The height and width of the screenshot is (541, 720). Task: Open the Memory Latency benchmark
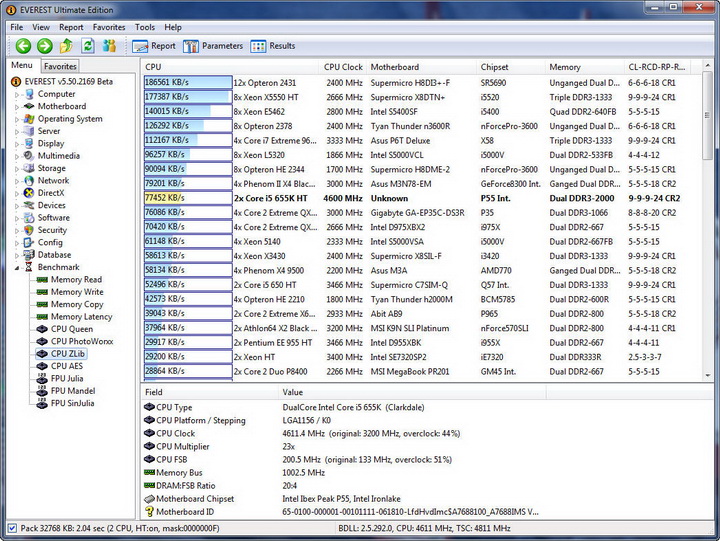pyautogui.click(x=81, y=317)
